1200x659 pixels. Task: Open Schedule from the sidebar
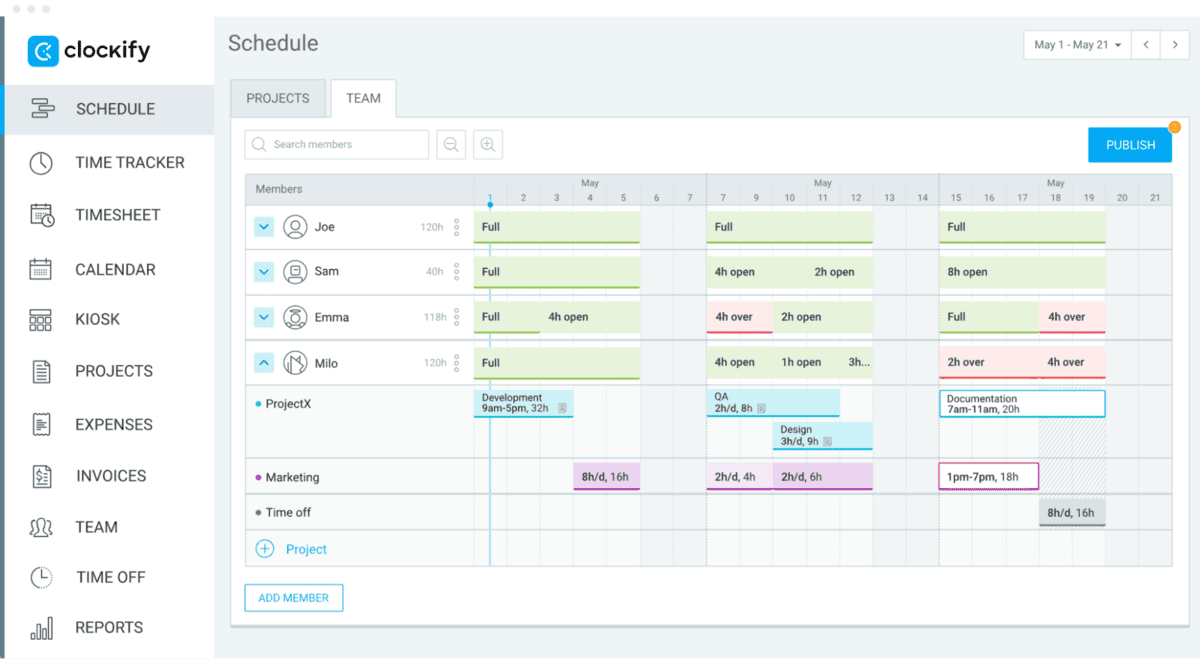coord(109,109)
